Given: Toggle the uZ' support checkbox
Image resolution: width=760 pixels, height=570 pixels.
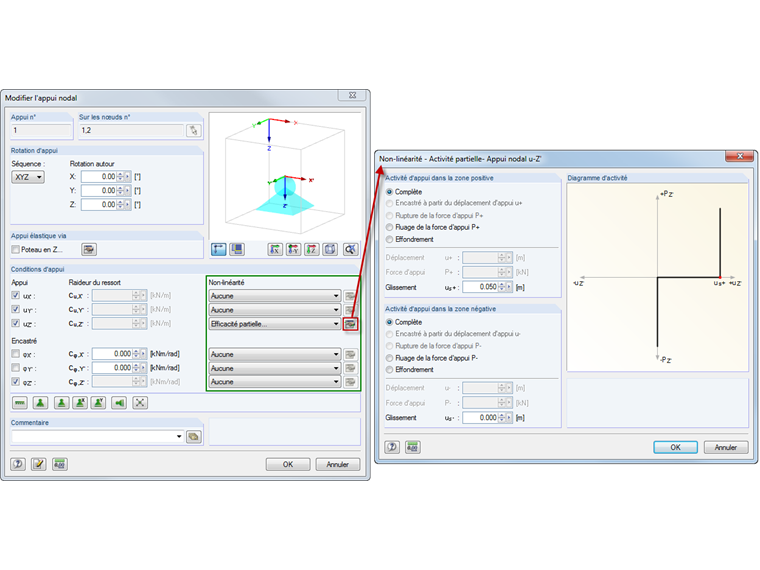Looking at the screenshot, I should (16, 323).
